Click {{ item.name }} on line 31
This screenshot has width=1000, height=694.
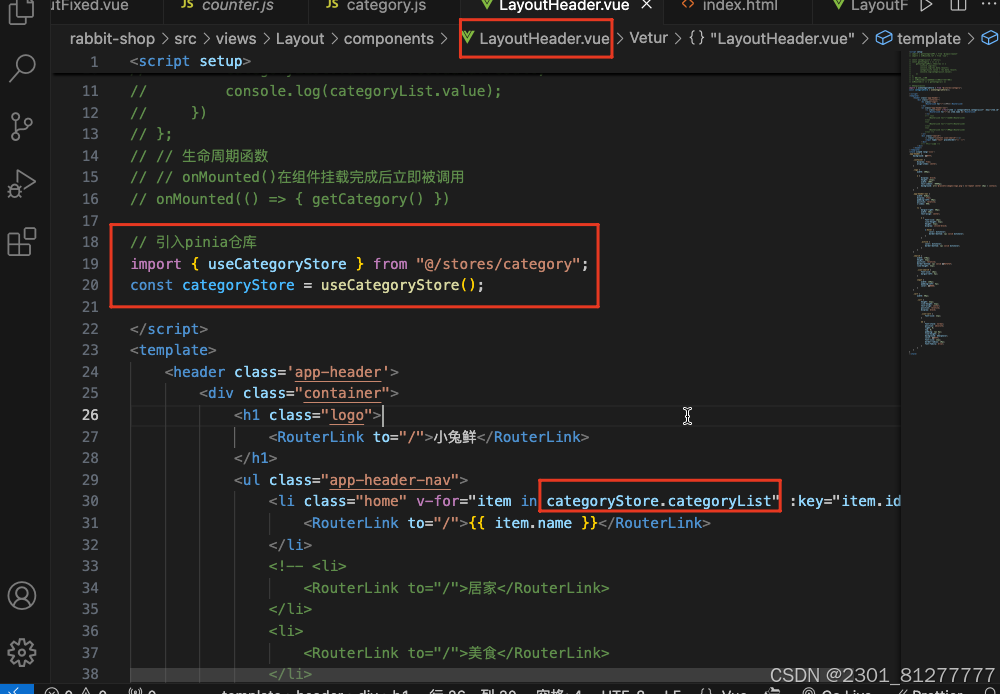(533, 522)
